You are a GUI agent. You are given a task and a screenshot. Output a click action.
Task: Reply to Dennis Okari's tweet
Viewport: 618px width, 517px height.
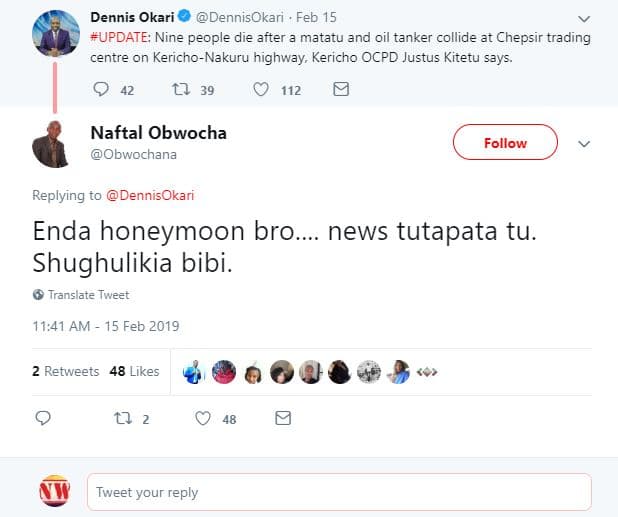point(100,90)
